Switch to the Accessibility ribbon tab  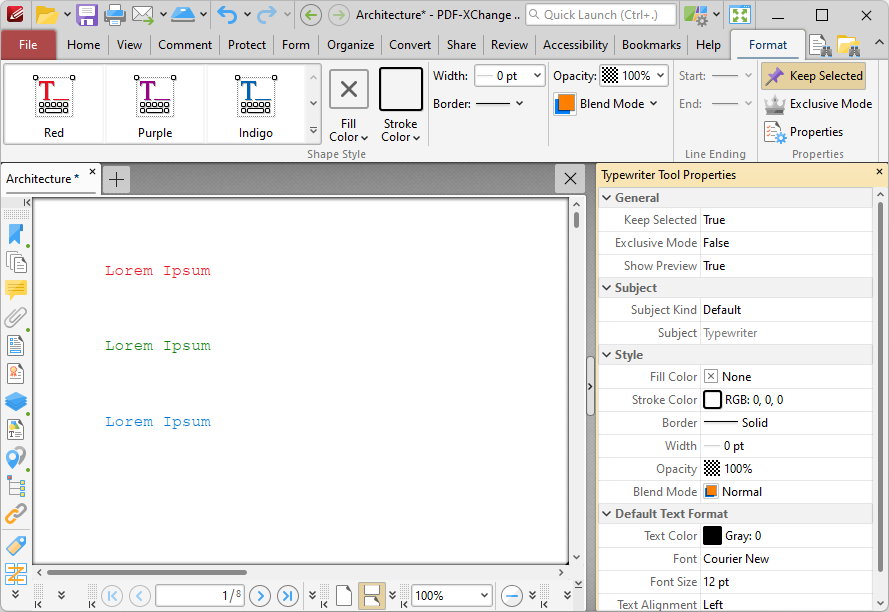click(x=575, y=45)
